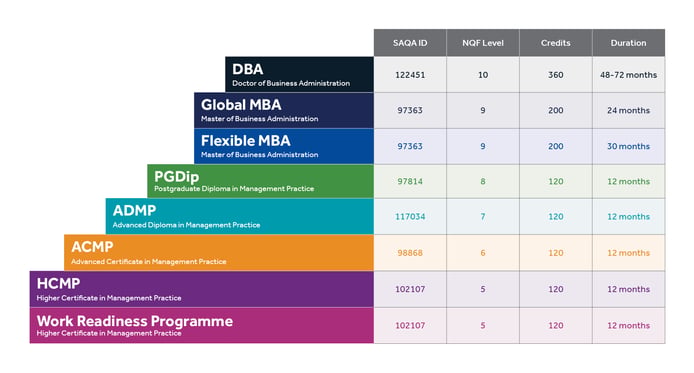The width and height of the screenshot is (694, 373).
Task: Select the teal ADMP programme bar
Action: (x=239, y=216)
